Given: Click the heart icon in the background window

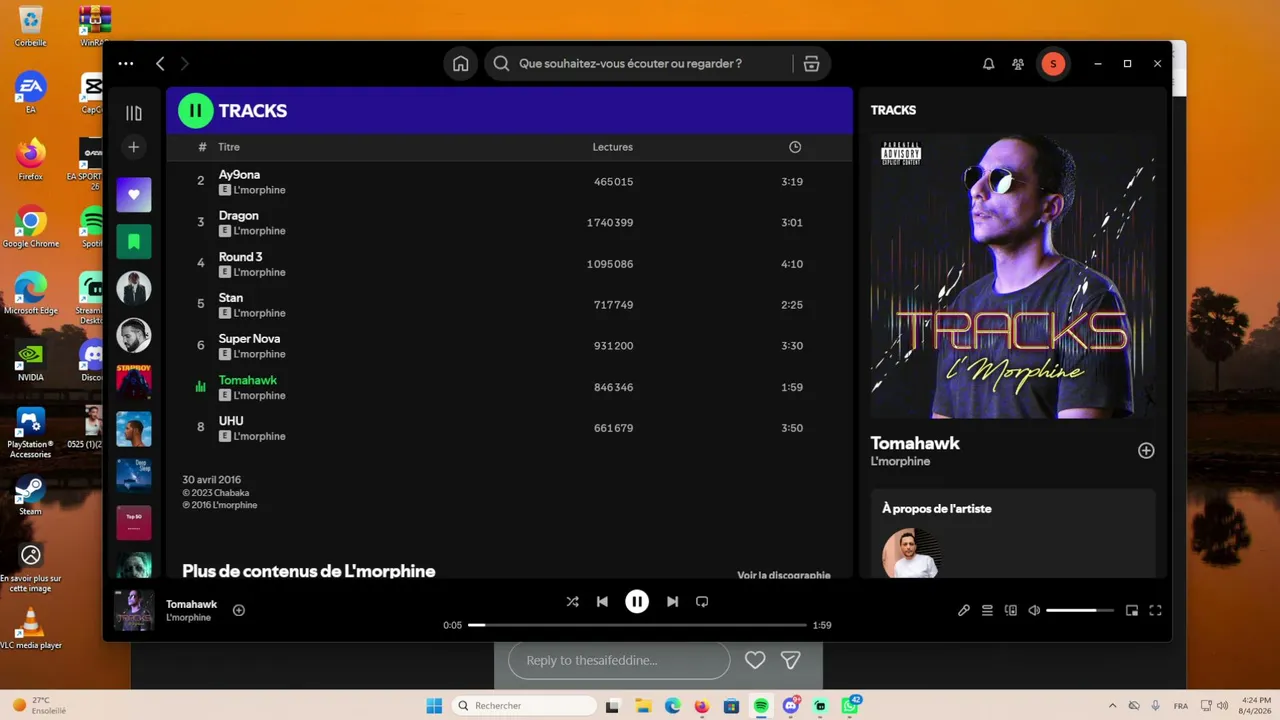Looking at the screenshot, I should pos(755,660).
